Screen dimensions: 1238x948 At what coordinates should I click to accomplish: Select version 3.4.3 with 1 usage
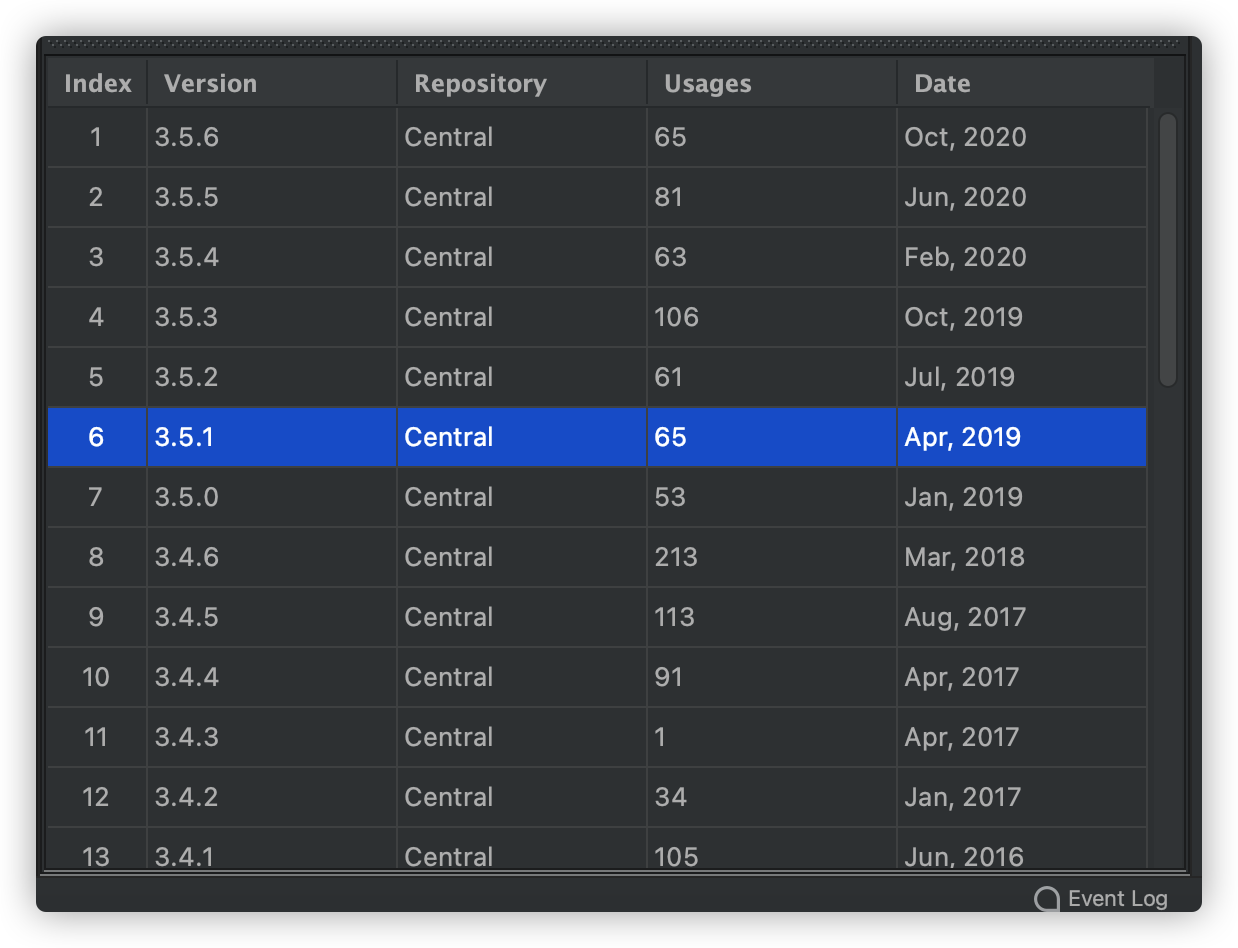pos(597,737)
